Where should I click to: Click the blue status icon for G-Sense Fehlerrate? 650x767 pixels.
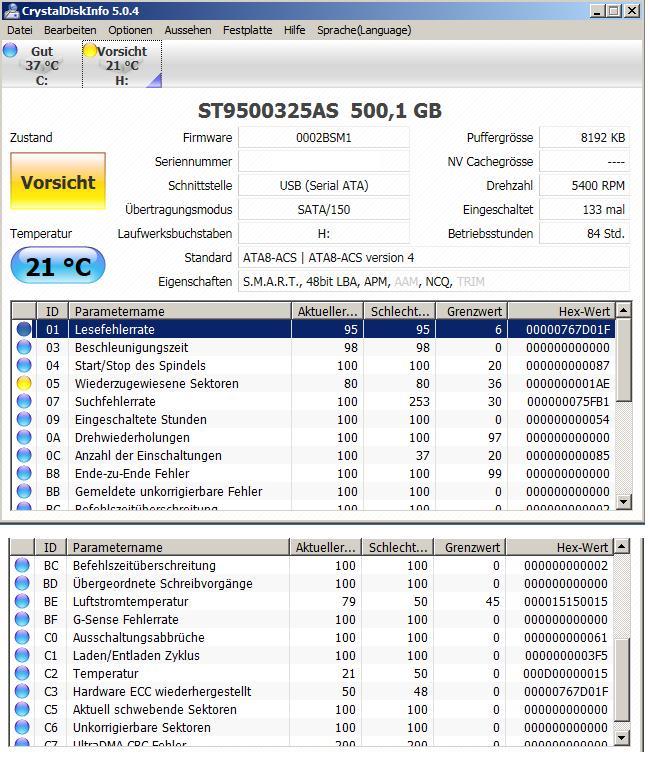pos(22,620)
